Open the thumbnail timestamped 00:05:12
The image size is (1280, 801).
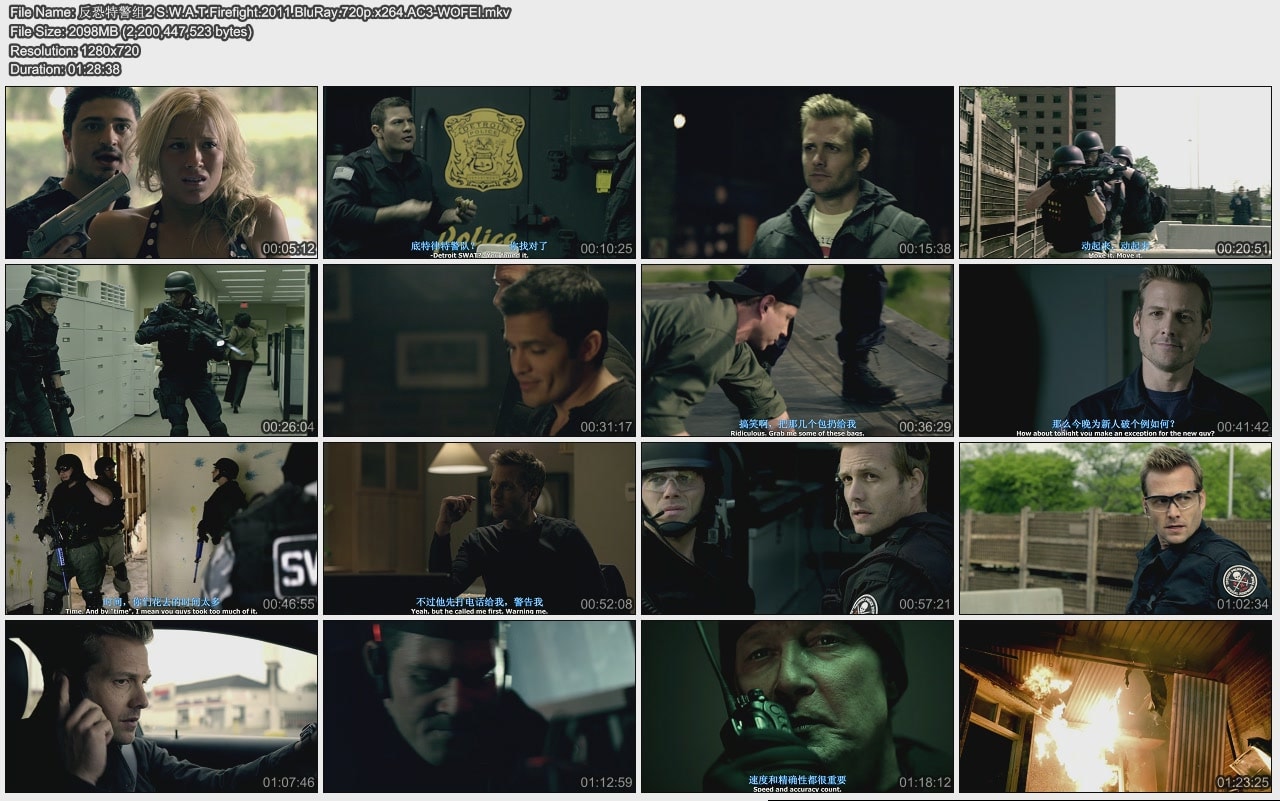[161, 172]
